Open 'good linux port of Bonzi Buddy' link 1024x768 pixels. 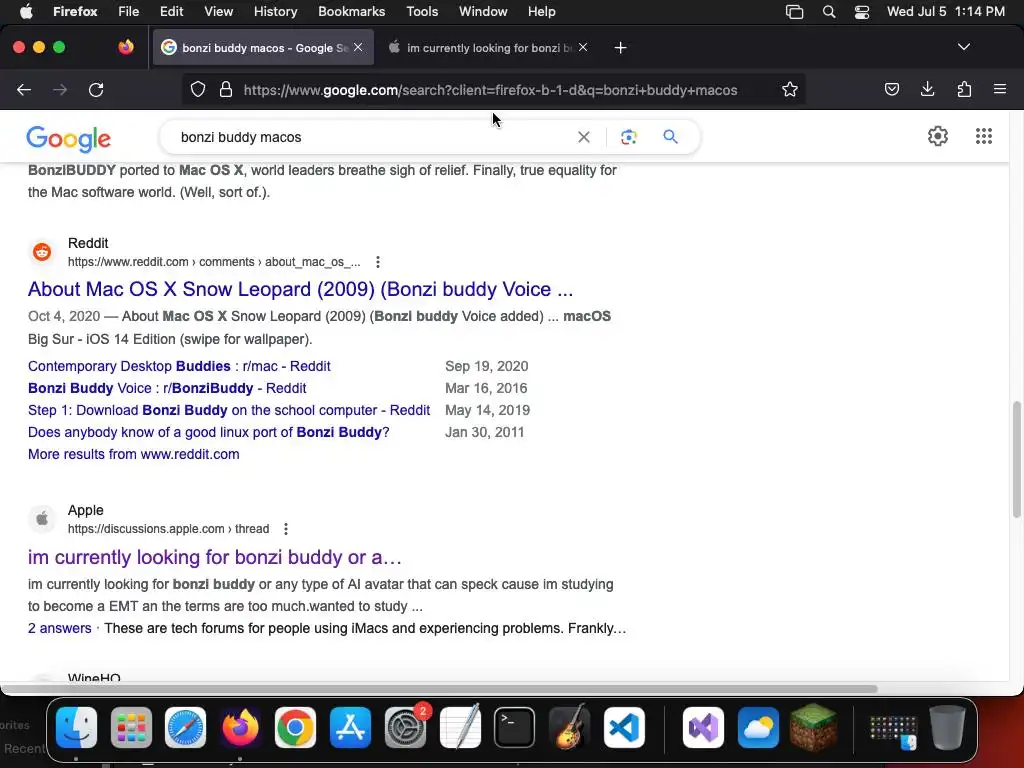click(x=208, y=432)
